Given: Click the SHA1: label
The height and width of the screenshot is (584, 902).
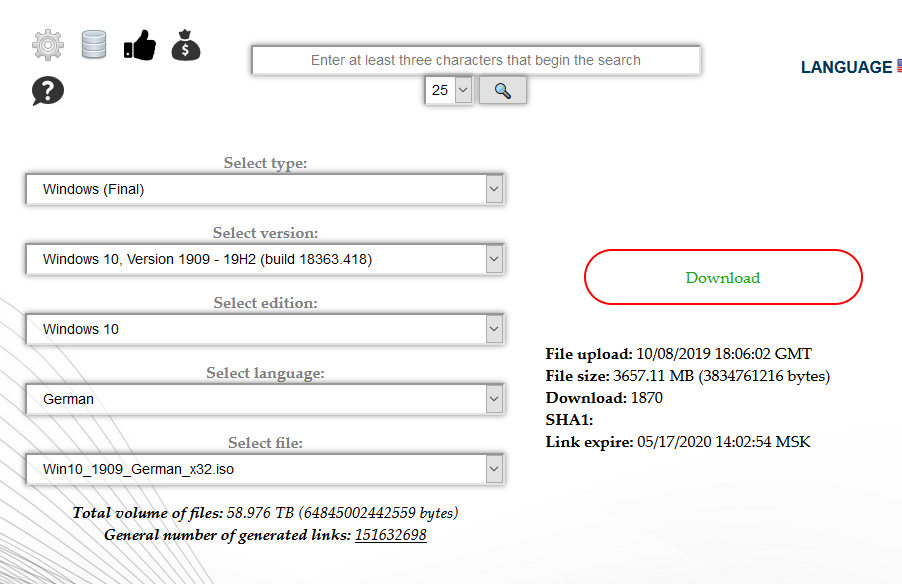Looking at the screenshot, I should [569, 419].
